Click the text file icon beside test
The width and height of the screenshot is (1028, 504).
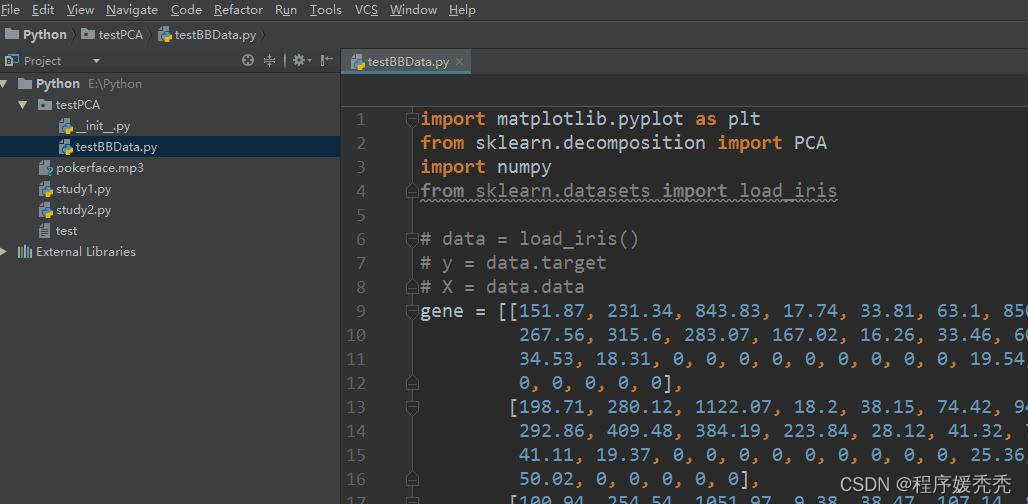pos(45,231)
